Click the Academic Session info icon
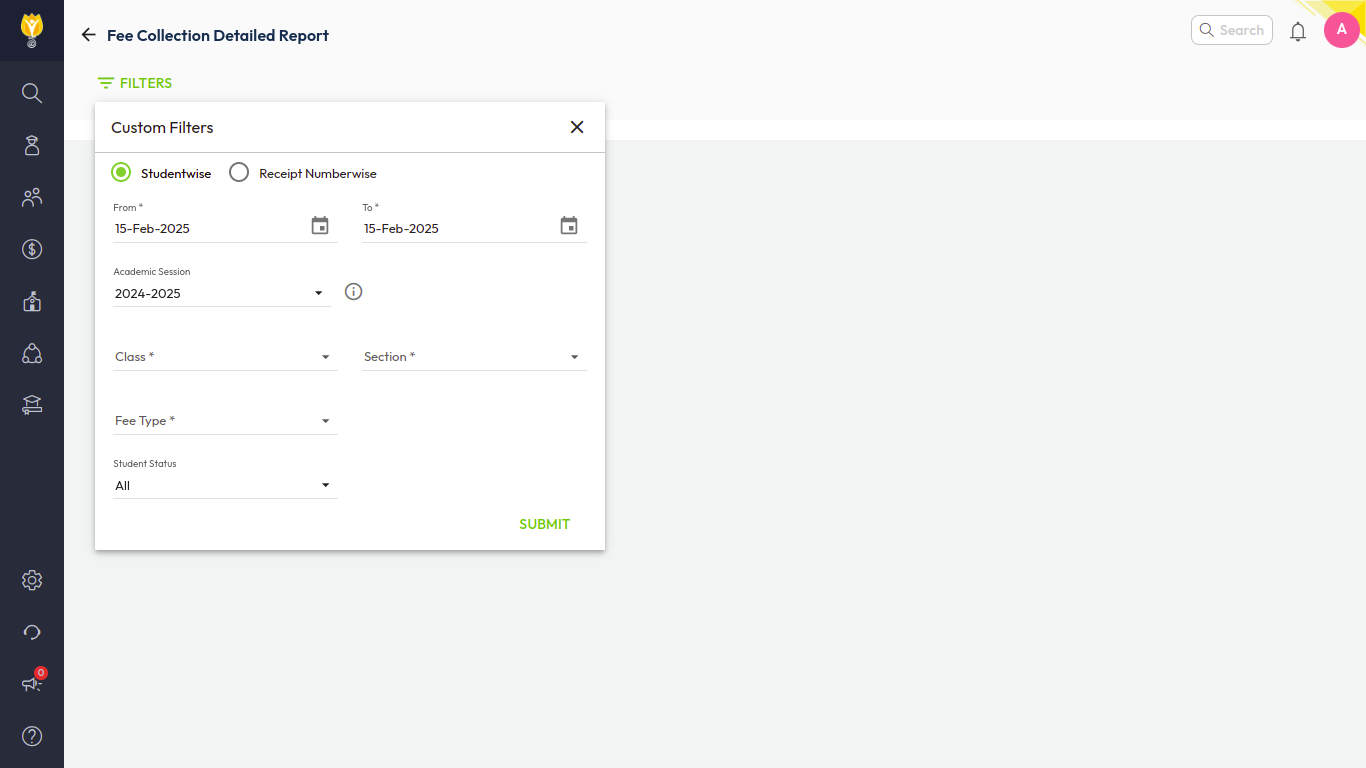This screenshot has height=768, width=1366. point(353,292)
